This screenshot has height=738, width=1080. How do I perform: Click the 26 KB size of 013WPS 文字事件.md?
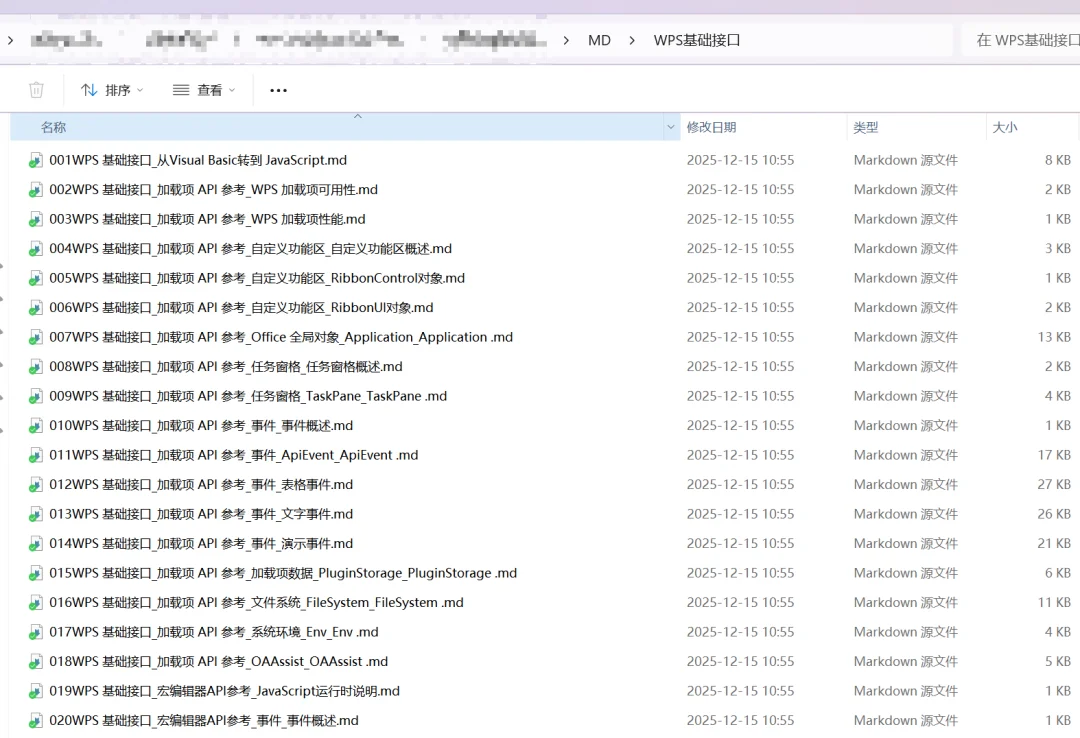tap(1054, 515)
